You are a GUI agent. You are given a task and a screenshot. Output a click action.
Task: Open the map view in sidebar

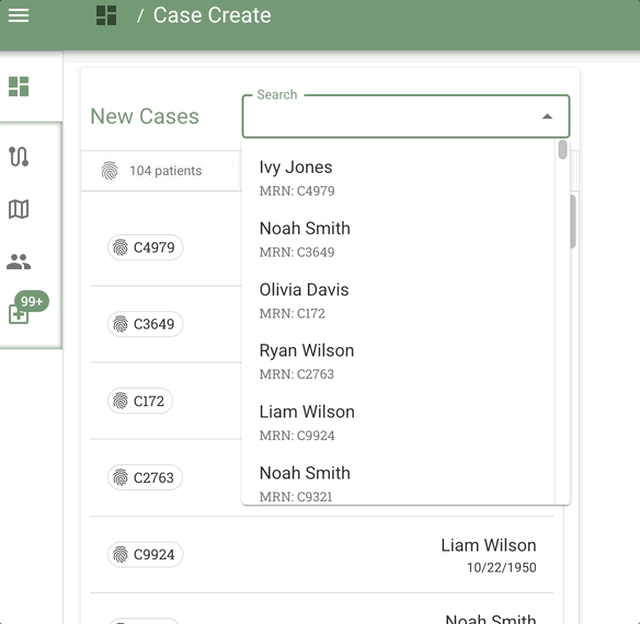pyautogui.click(x=18, y=209)
